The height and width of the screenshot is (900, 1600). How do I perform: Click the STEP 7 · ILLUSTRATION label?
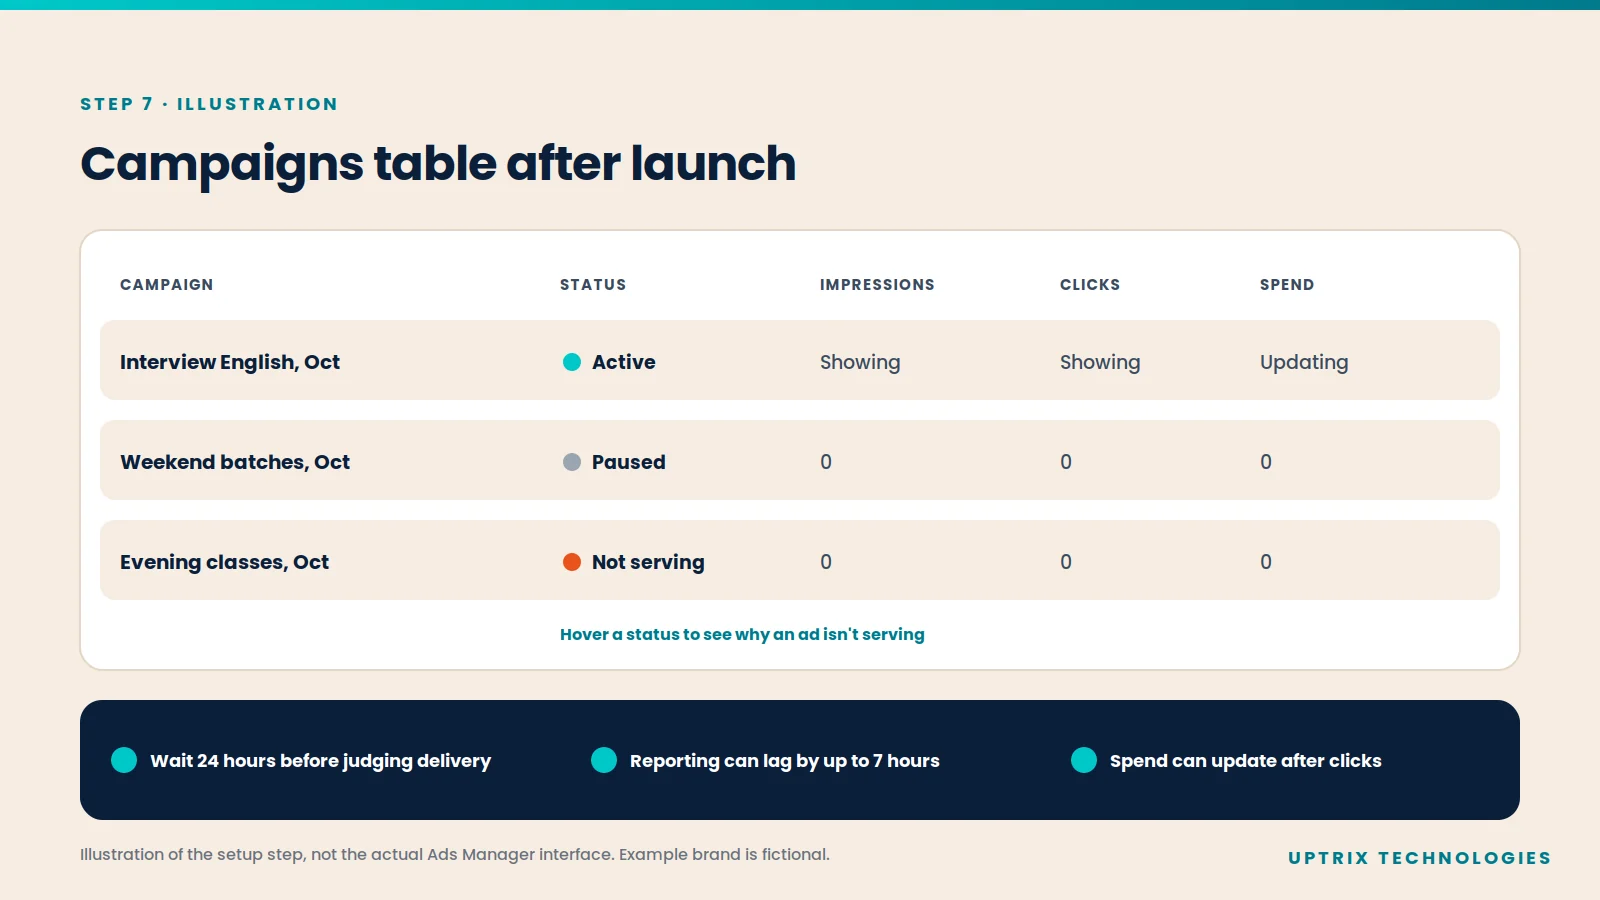[209, 104]
